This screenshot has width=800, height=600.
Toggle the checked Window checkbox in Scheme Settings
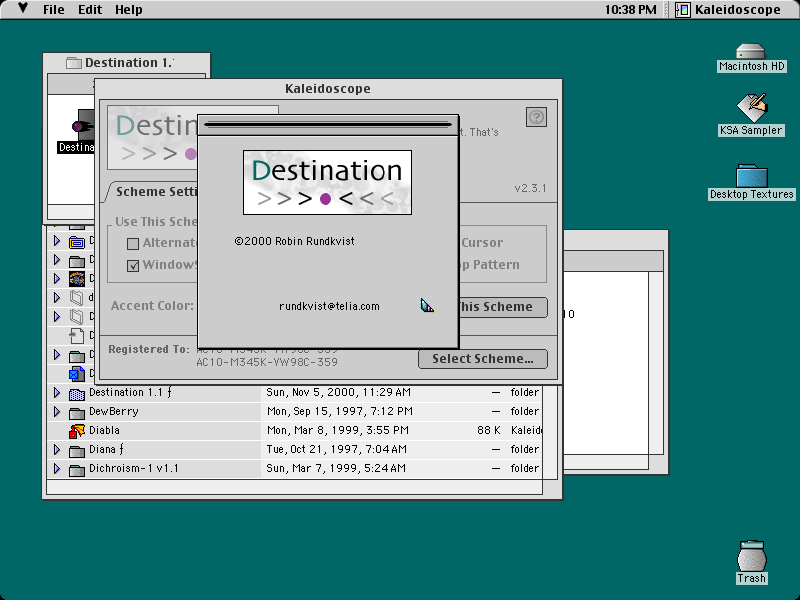pos(133,265)
